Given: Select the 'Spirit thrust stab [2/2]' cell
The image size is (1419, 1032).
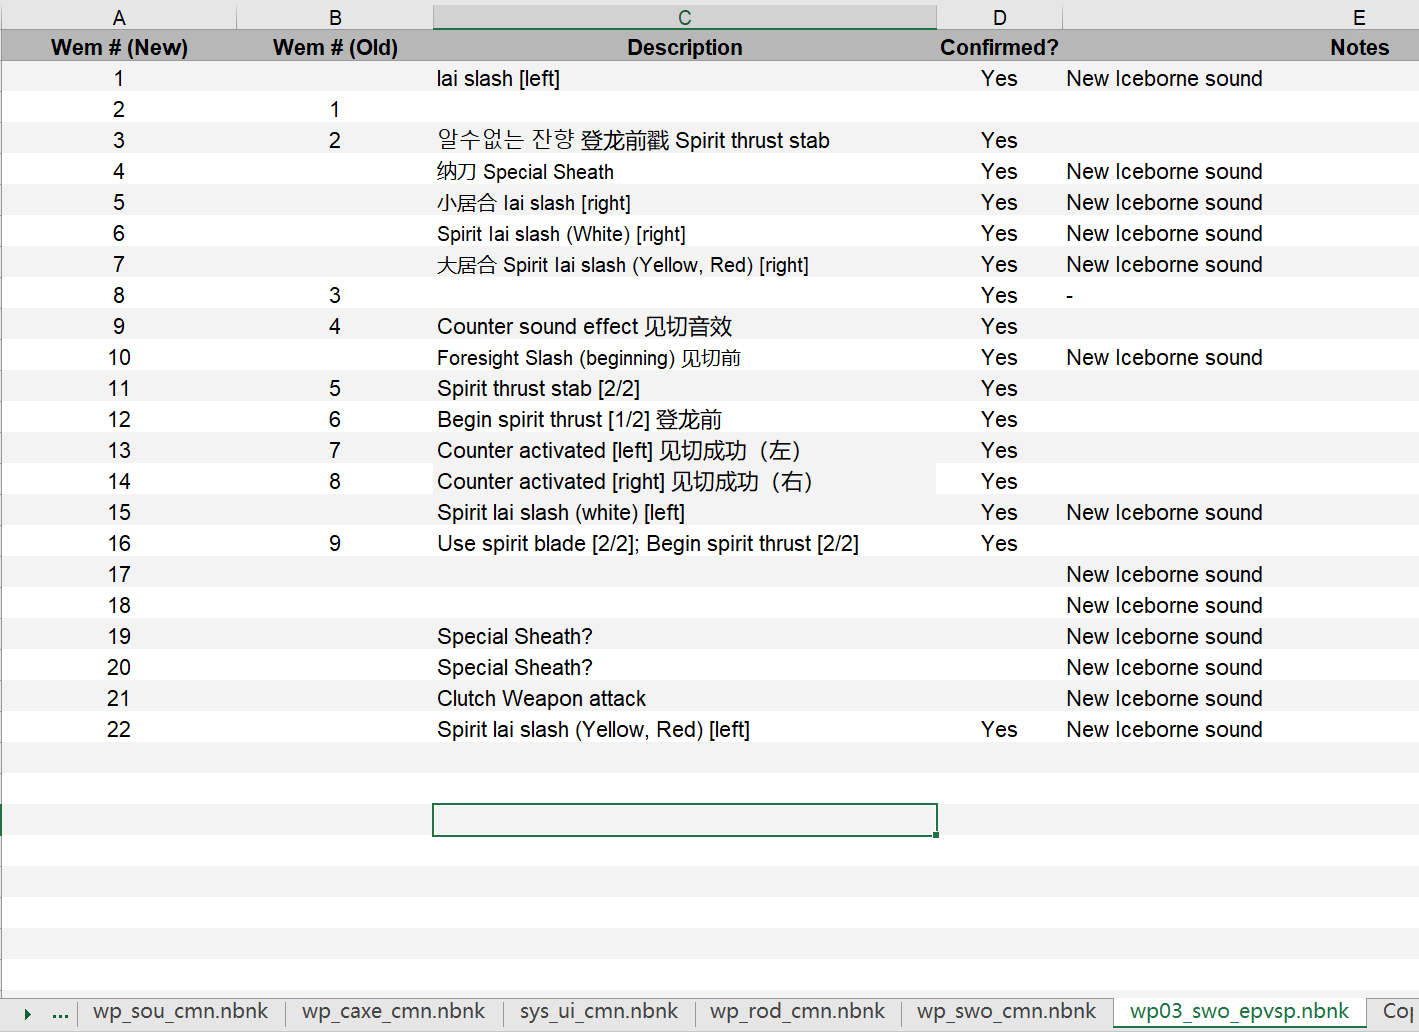Looking at the screenshot, I should point(684,388).
